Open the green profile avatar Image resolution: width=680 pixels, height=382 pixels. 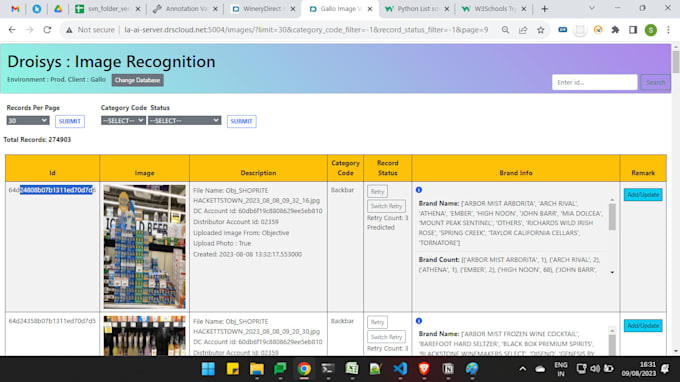651,30
